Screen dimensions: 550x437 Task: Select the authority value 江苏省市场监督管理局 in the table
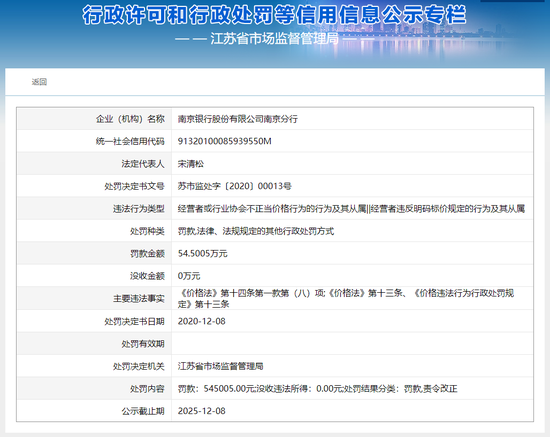[220, 366]
